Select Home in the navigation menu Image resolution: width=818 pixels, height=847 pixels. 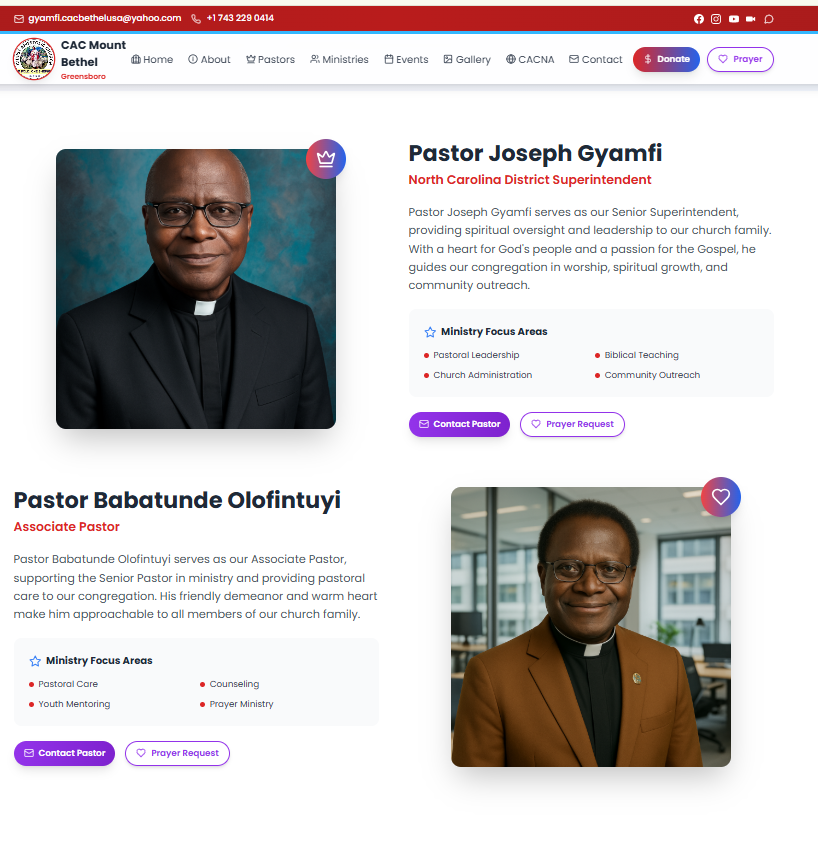click(x=151, y=59)
